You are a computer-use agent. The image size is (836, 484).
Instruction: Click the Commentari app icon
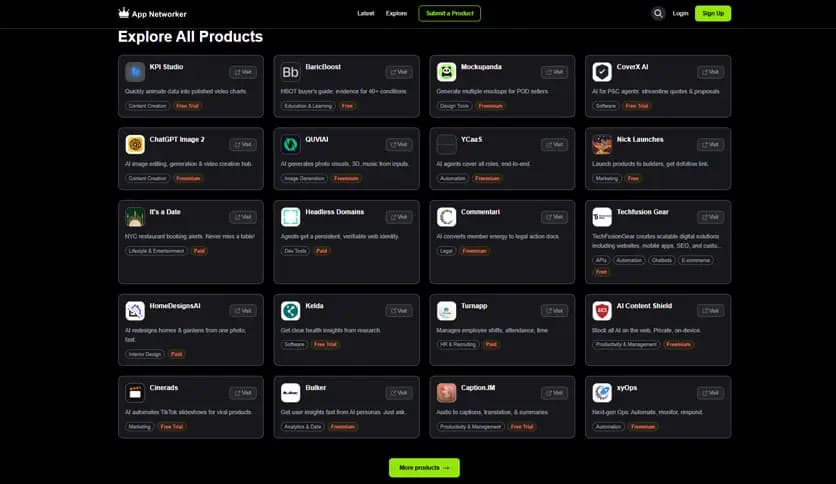[446, 216]
